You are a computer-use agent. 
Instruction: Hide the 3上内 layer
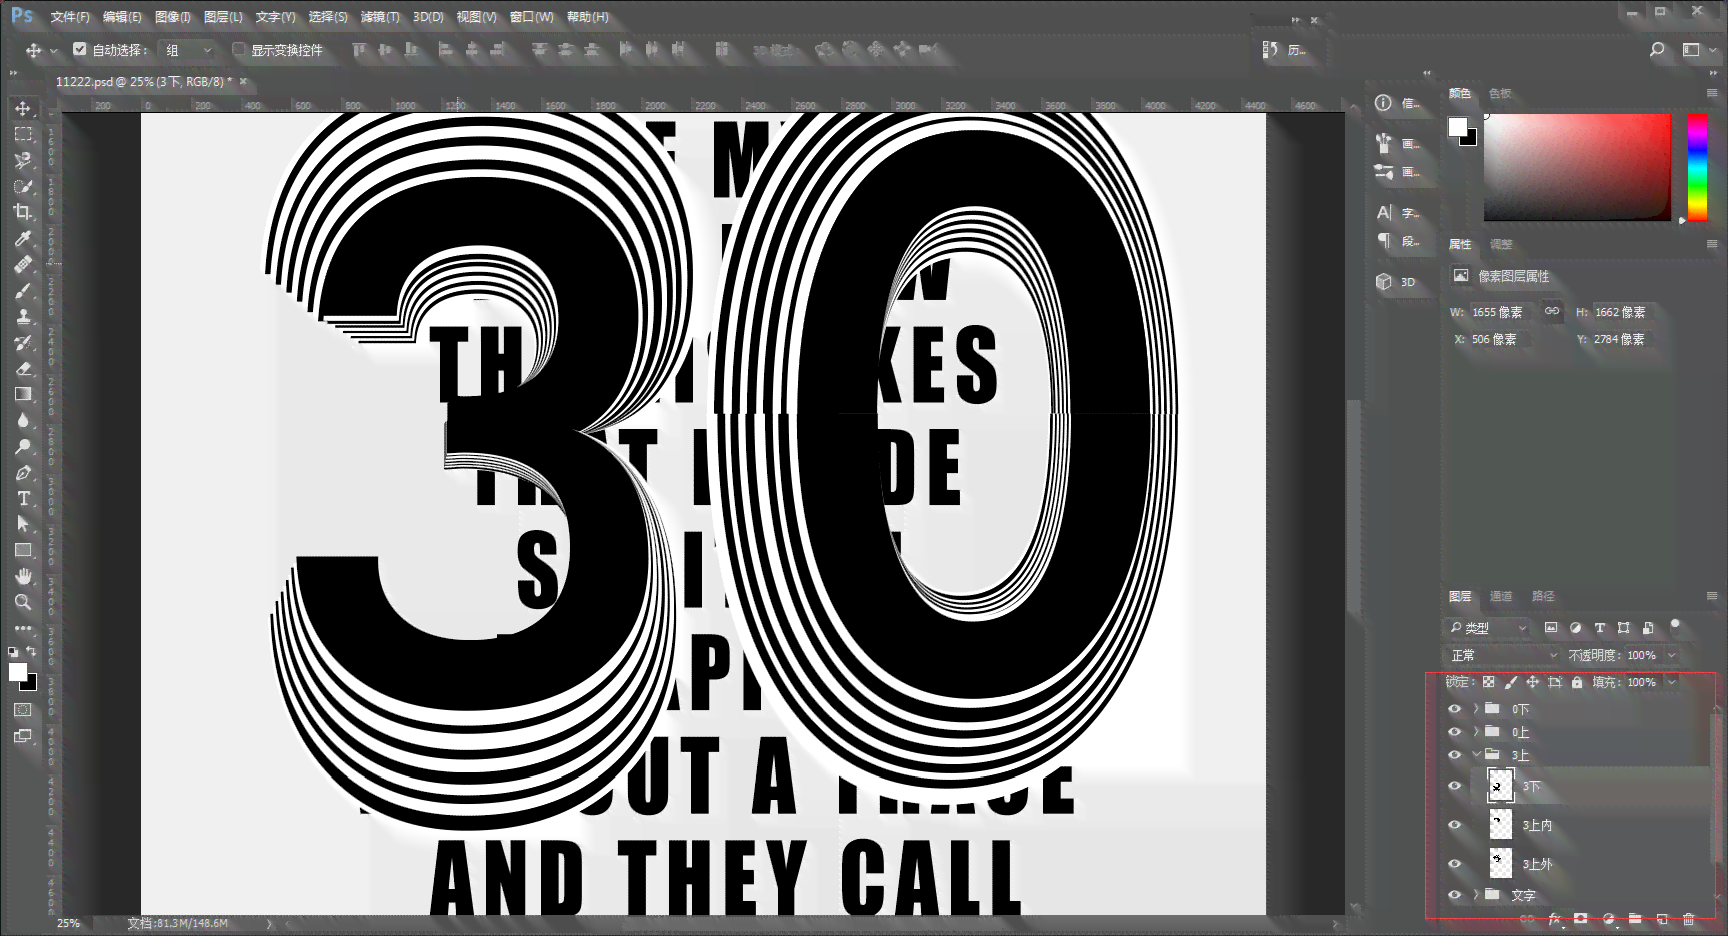click(x=1455, y=825)
